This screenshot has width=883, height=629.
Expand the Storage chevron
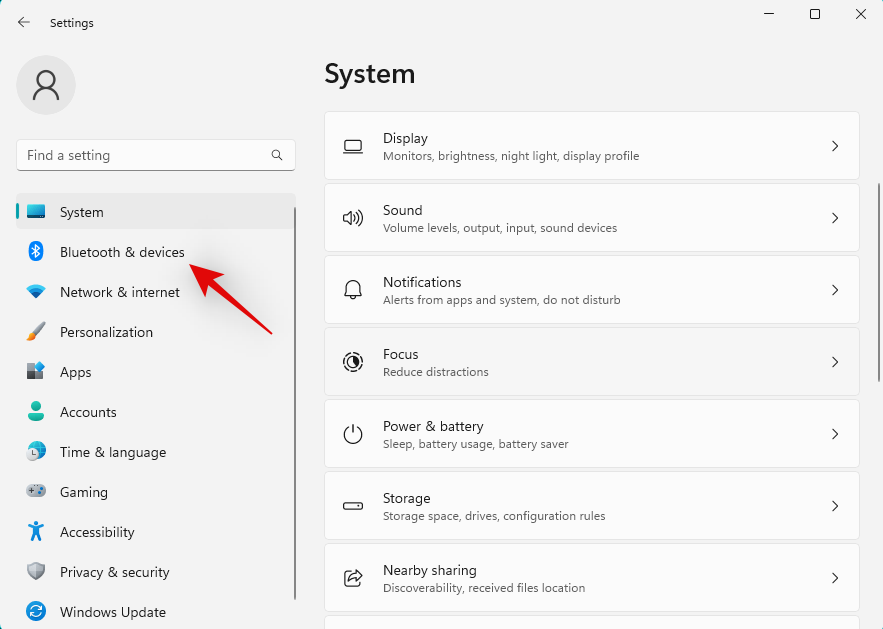tap(835, 506)
